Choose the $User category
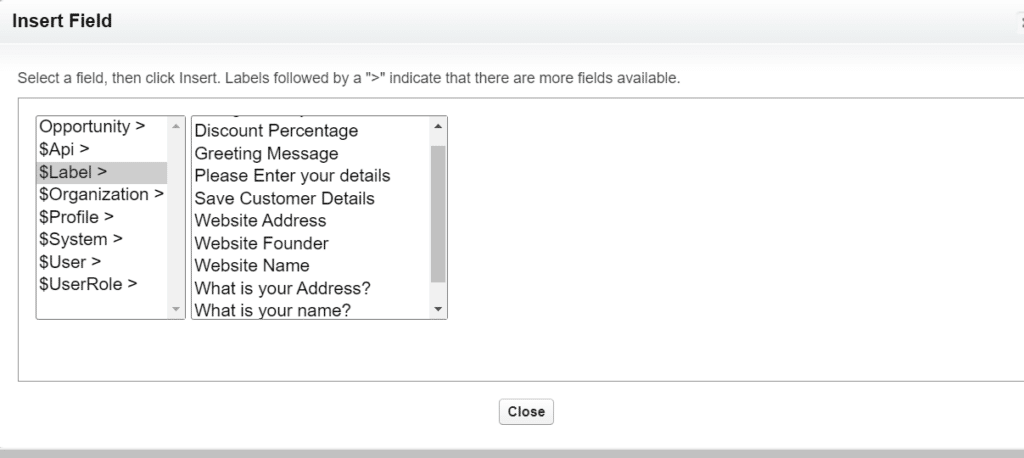Screen dimensions: 1024x458 tap(70, 261)
